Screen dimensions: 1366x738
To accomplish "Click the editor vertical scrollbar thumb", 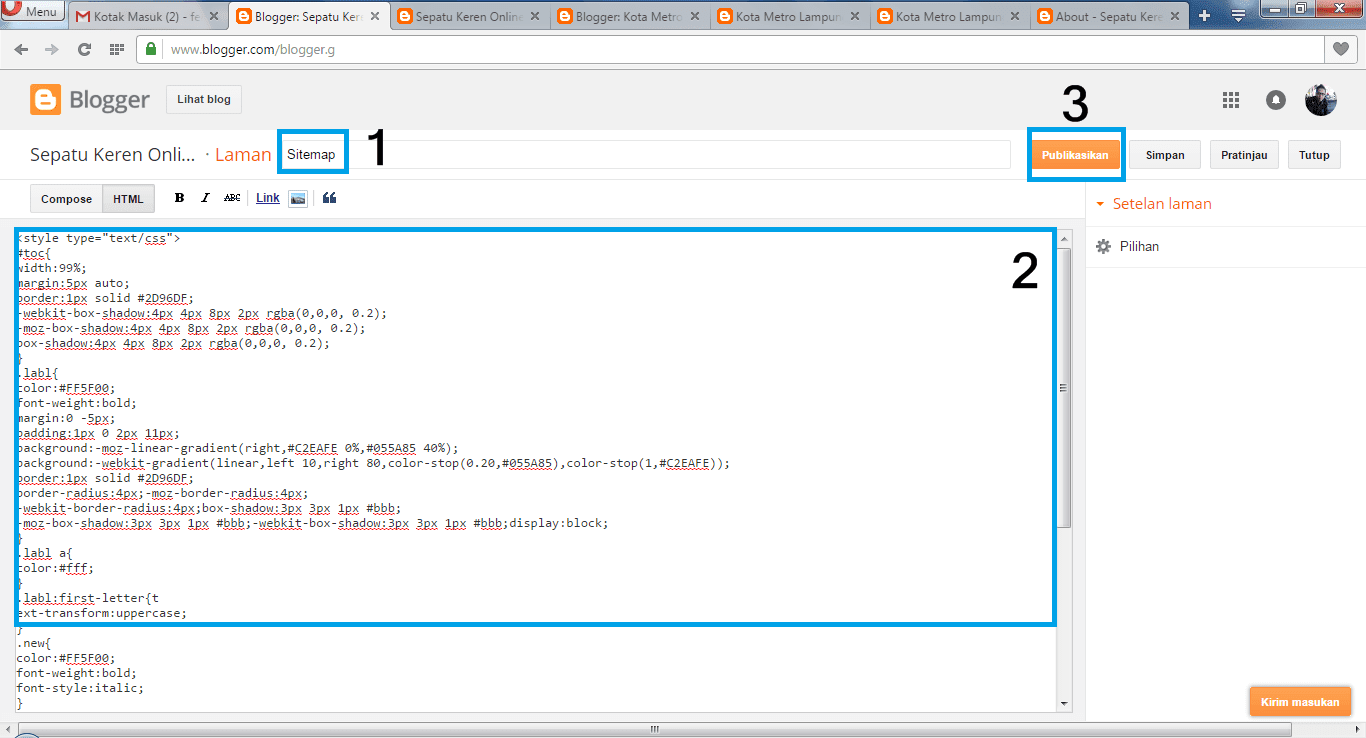I will (1064, 388).
